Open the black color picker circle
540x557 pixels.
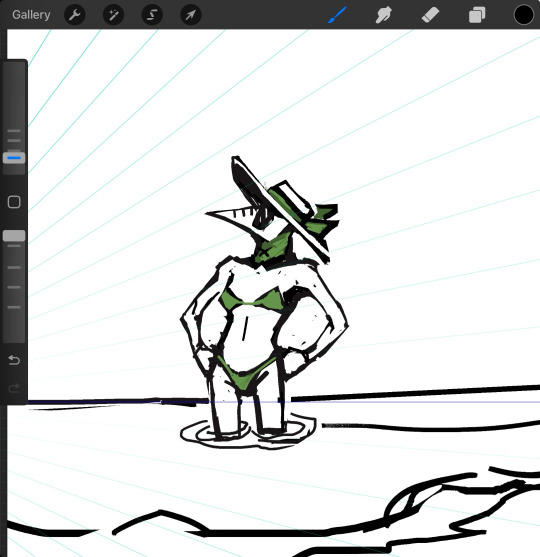click(524, 15)
